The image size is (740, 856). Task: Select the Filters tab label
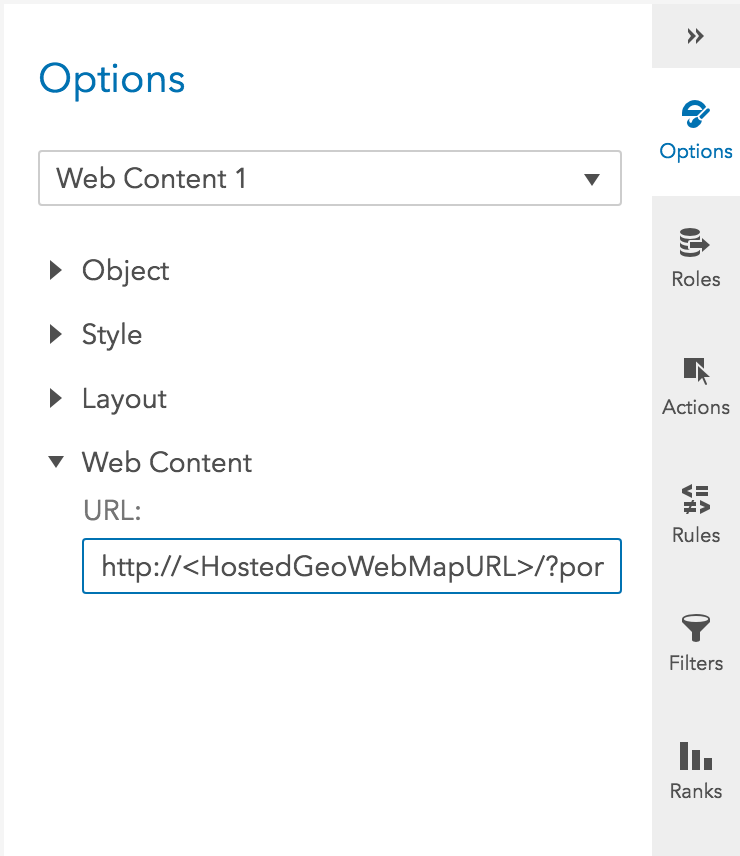point(695,663)
